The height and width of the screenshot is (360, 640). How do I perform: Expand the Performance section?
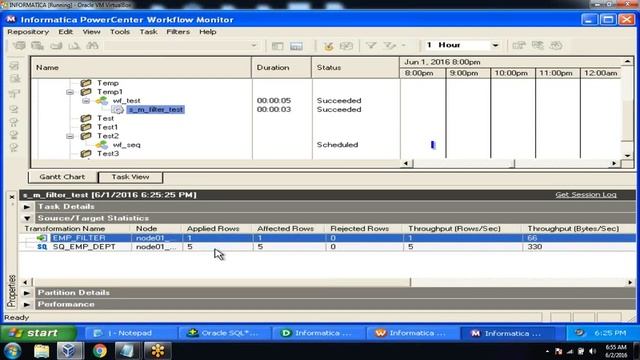[27, 304]
